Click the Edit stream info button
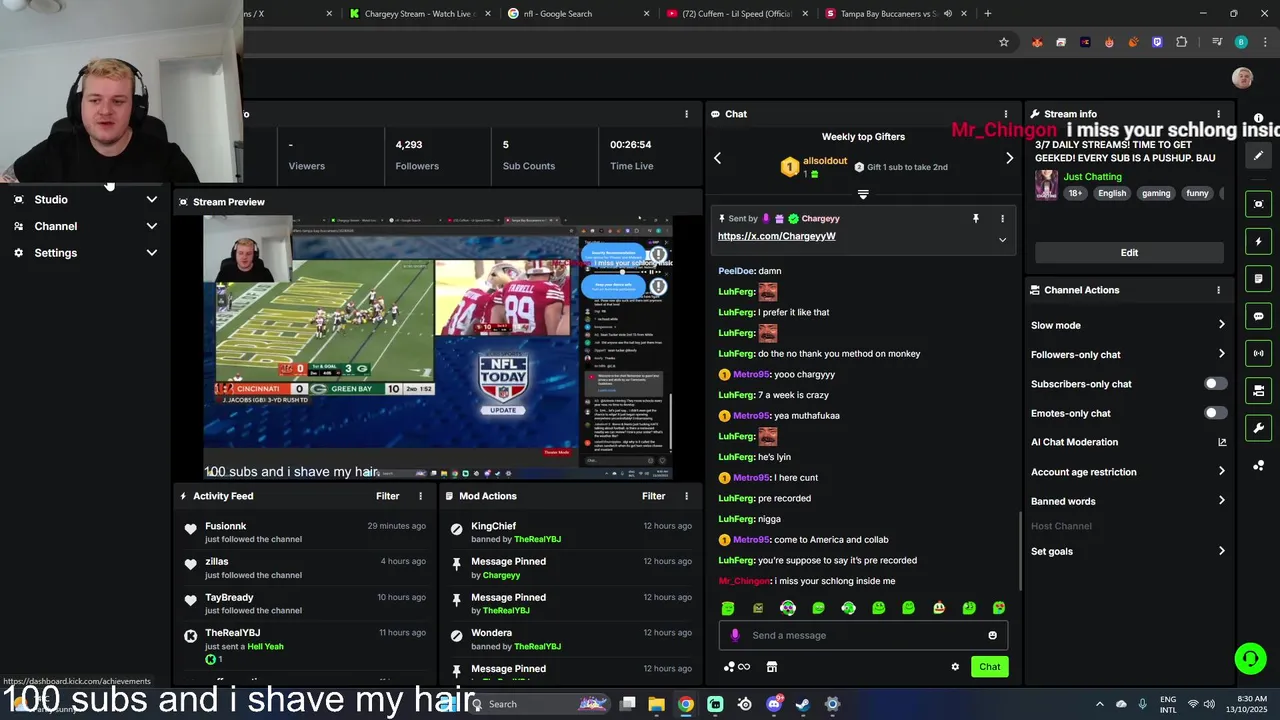This screenshot has height=720, width=1280. coord(1129,253)
